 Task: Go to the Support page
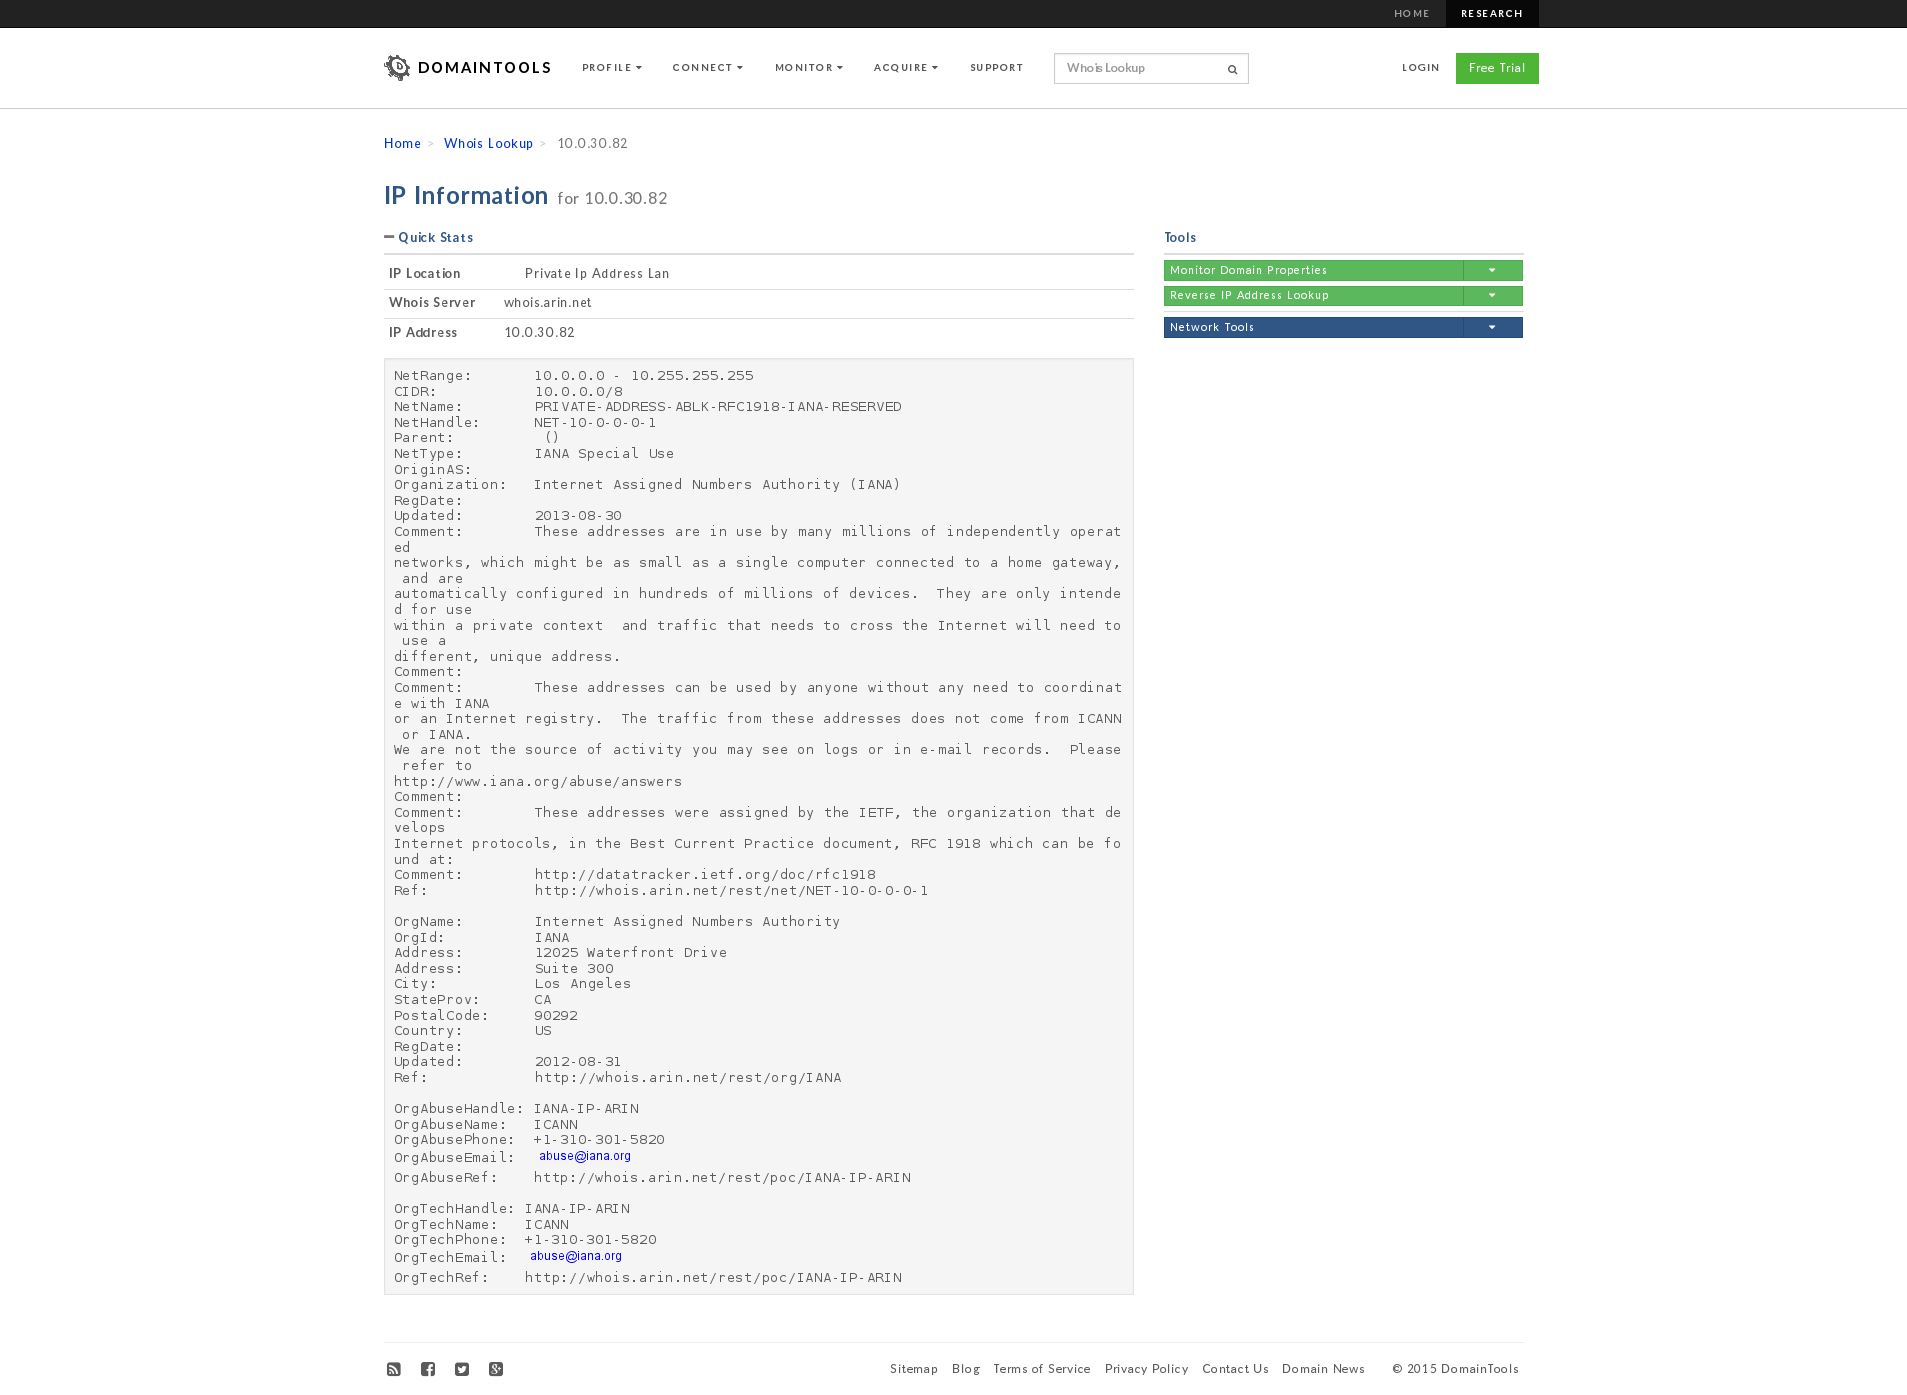997,68
